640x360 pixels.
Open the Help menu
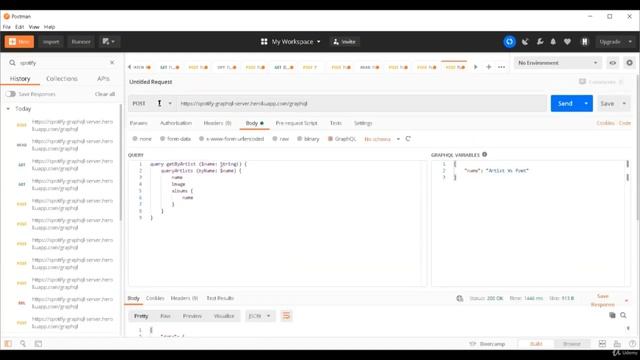click(49, 27)
